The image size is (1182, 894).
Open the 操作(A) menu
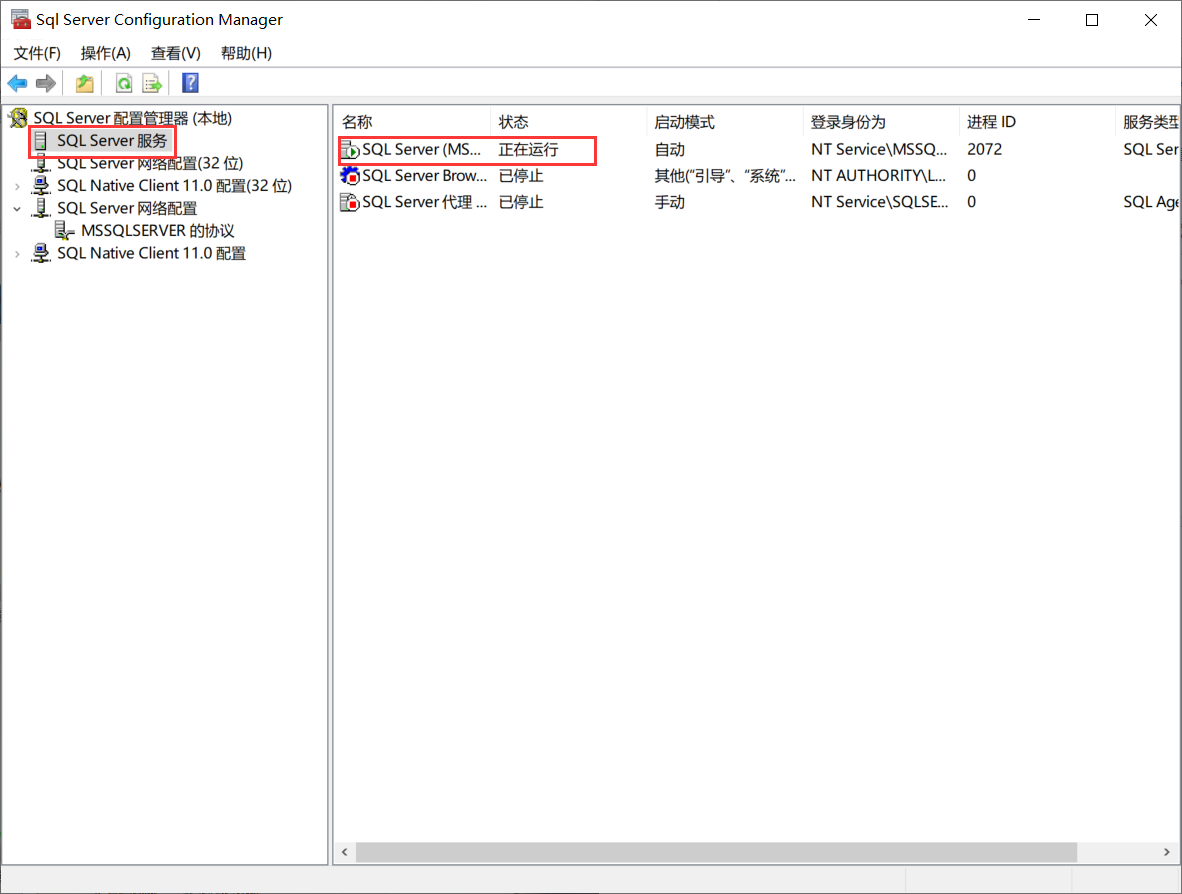(105, 53)
